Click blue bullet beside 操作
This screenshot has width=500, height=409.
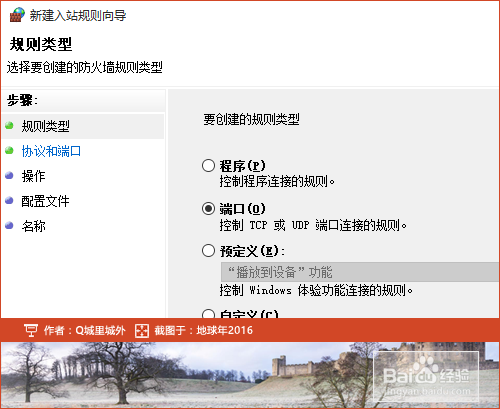[9, 175]
